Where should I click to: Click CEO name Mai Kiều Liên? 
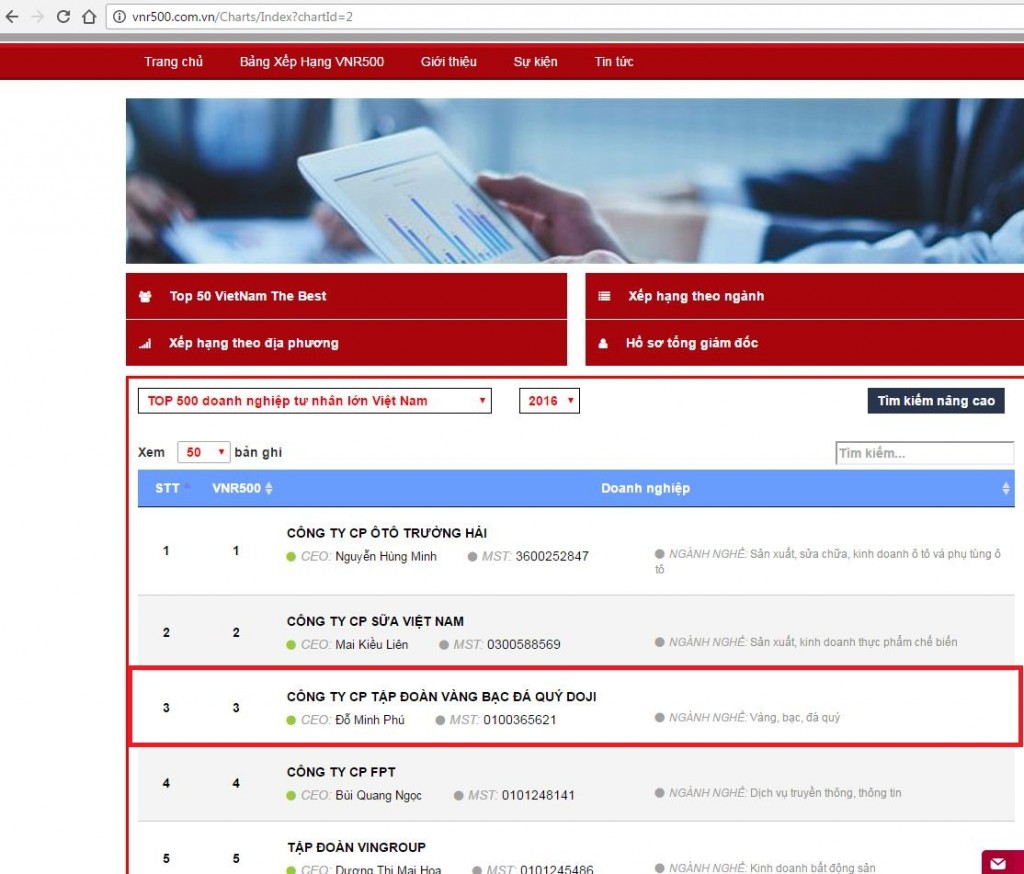[372, 645]
